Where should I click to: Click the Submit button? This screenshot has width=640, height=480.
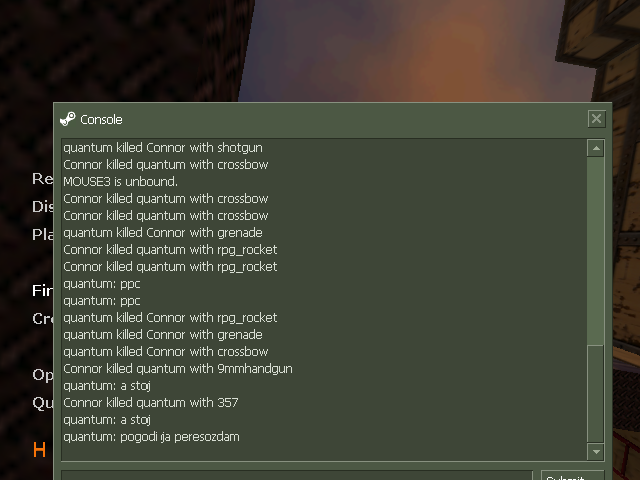coord(572,476)
